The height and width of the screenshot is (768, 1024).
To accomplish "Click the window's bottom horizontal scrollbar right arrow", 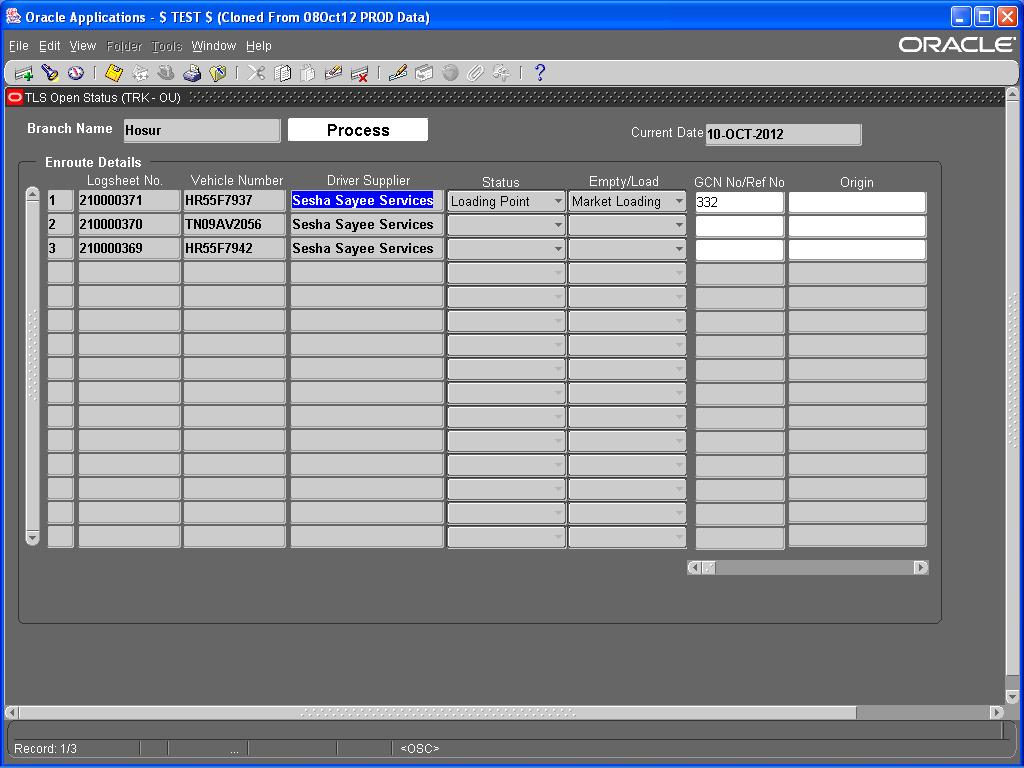I will (x=997, y=712).
